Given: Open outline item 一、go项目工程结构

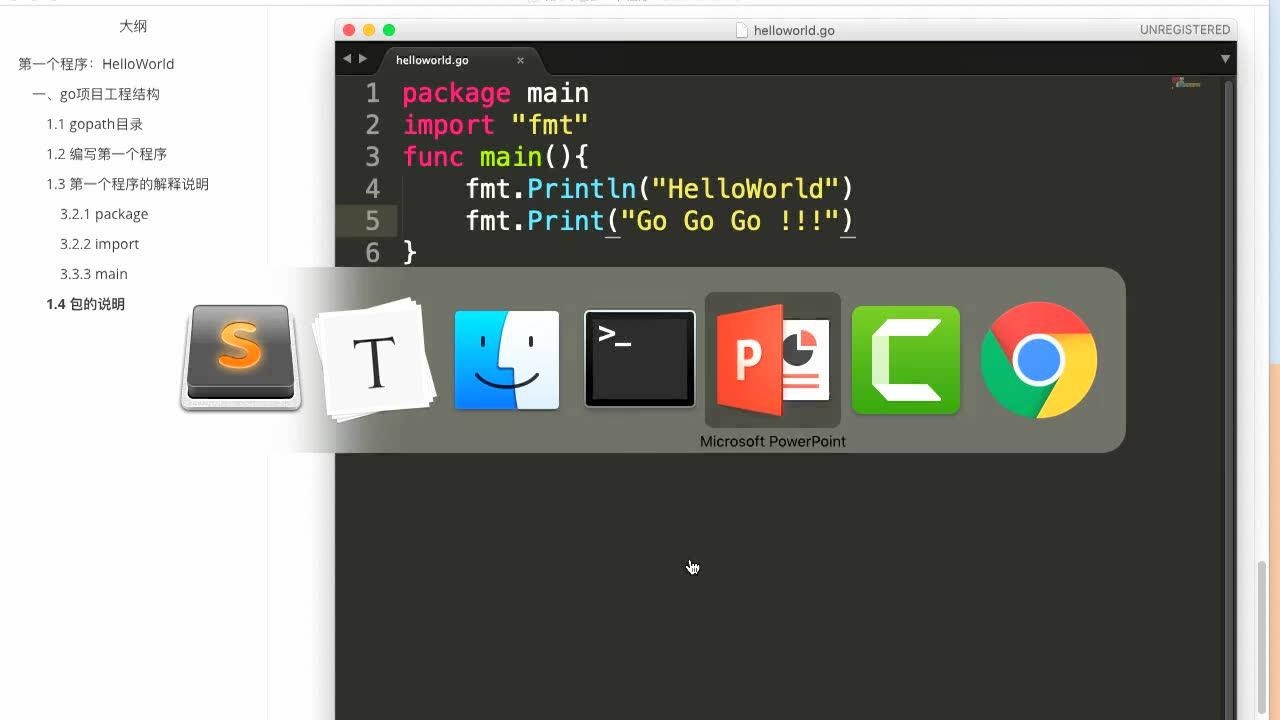Looking at the screenshot, I should (x=96, y=94).
